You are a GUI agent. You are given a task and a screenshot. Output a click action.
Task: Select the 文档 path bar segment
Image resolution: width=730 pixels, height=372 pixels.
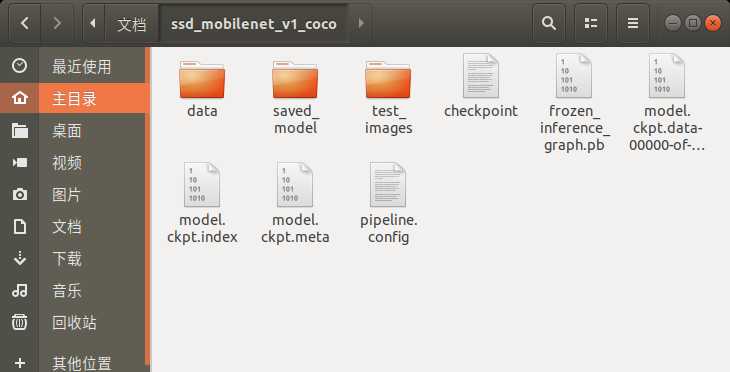tap(132, 24)
